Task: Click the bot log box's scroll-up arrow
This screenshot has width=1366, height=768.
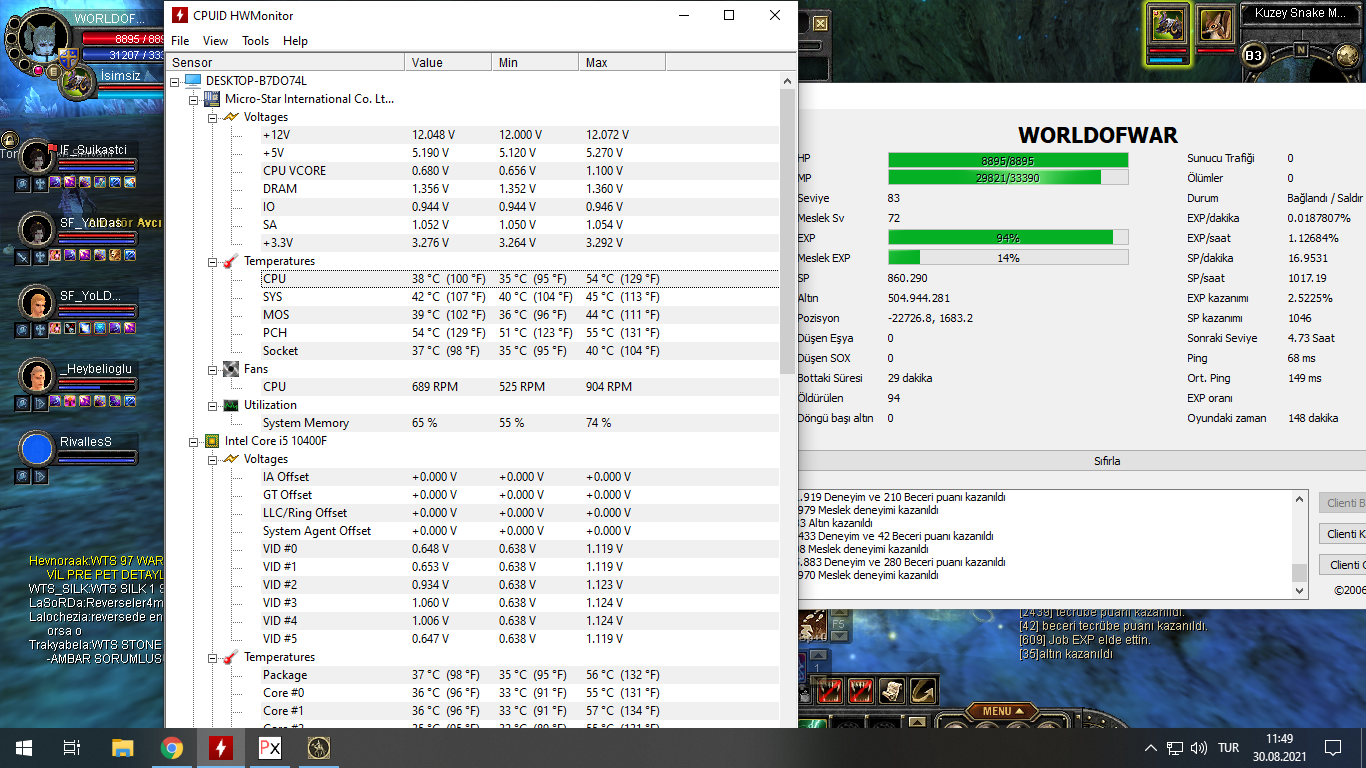Action: pos(1299,500)
